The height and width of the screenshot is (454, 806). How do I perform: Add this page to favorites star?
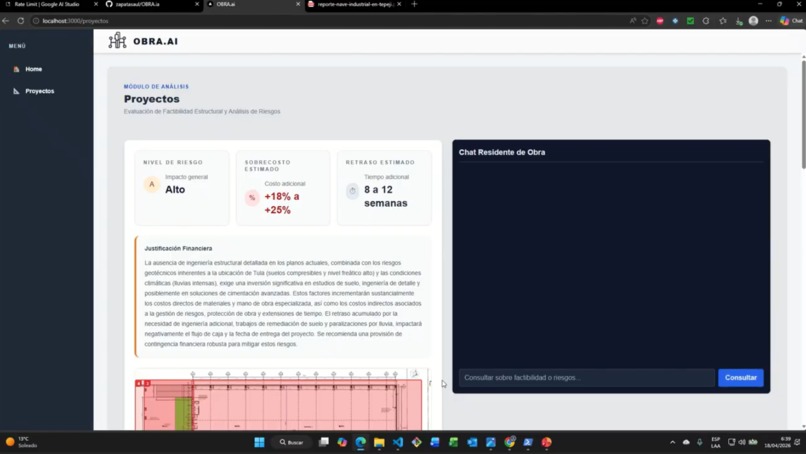tap(645, 21)
